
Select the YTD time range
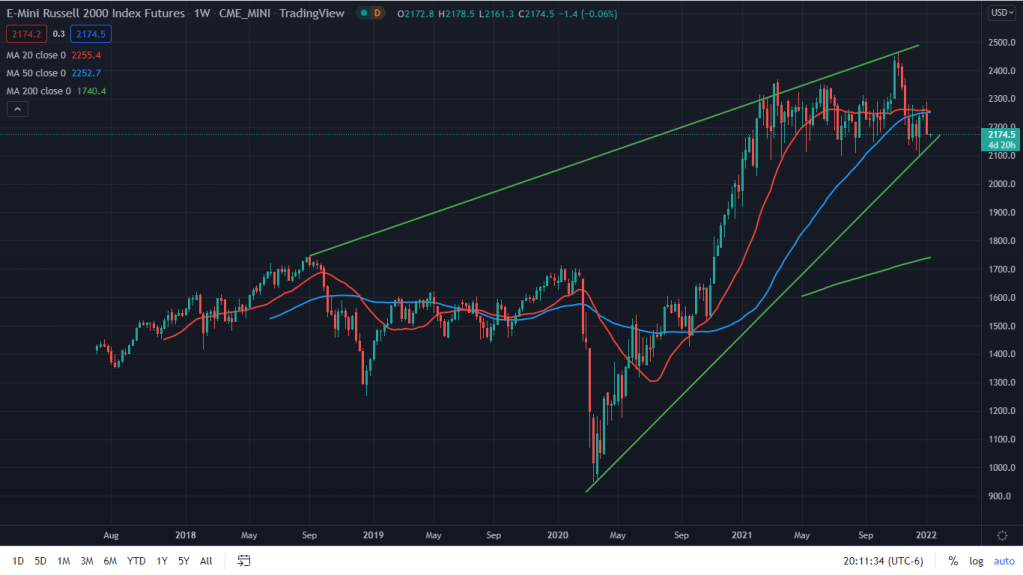pos(136,561)
